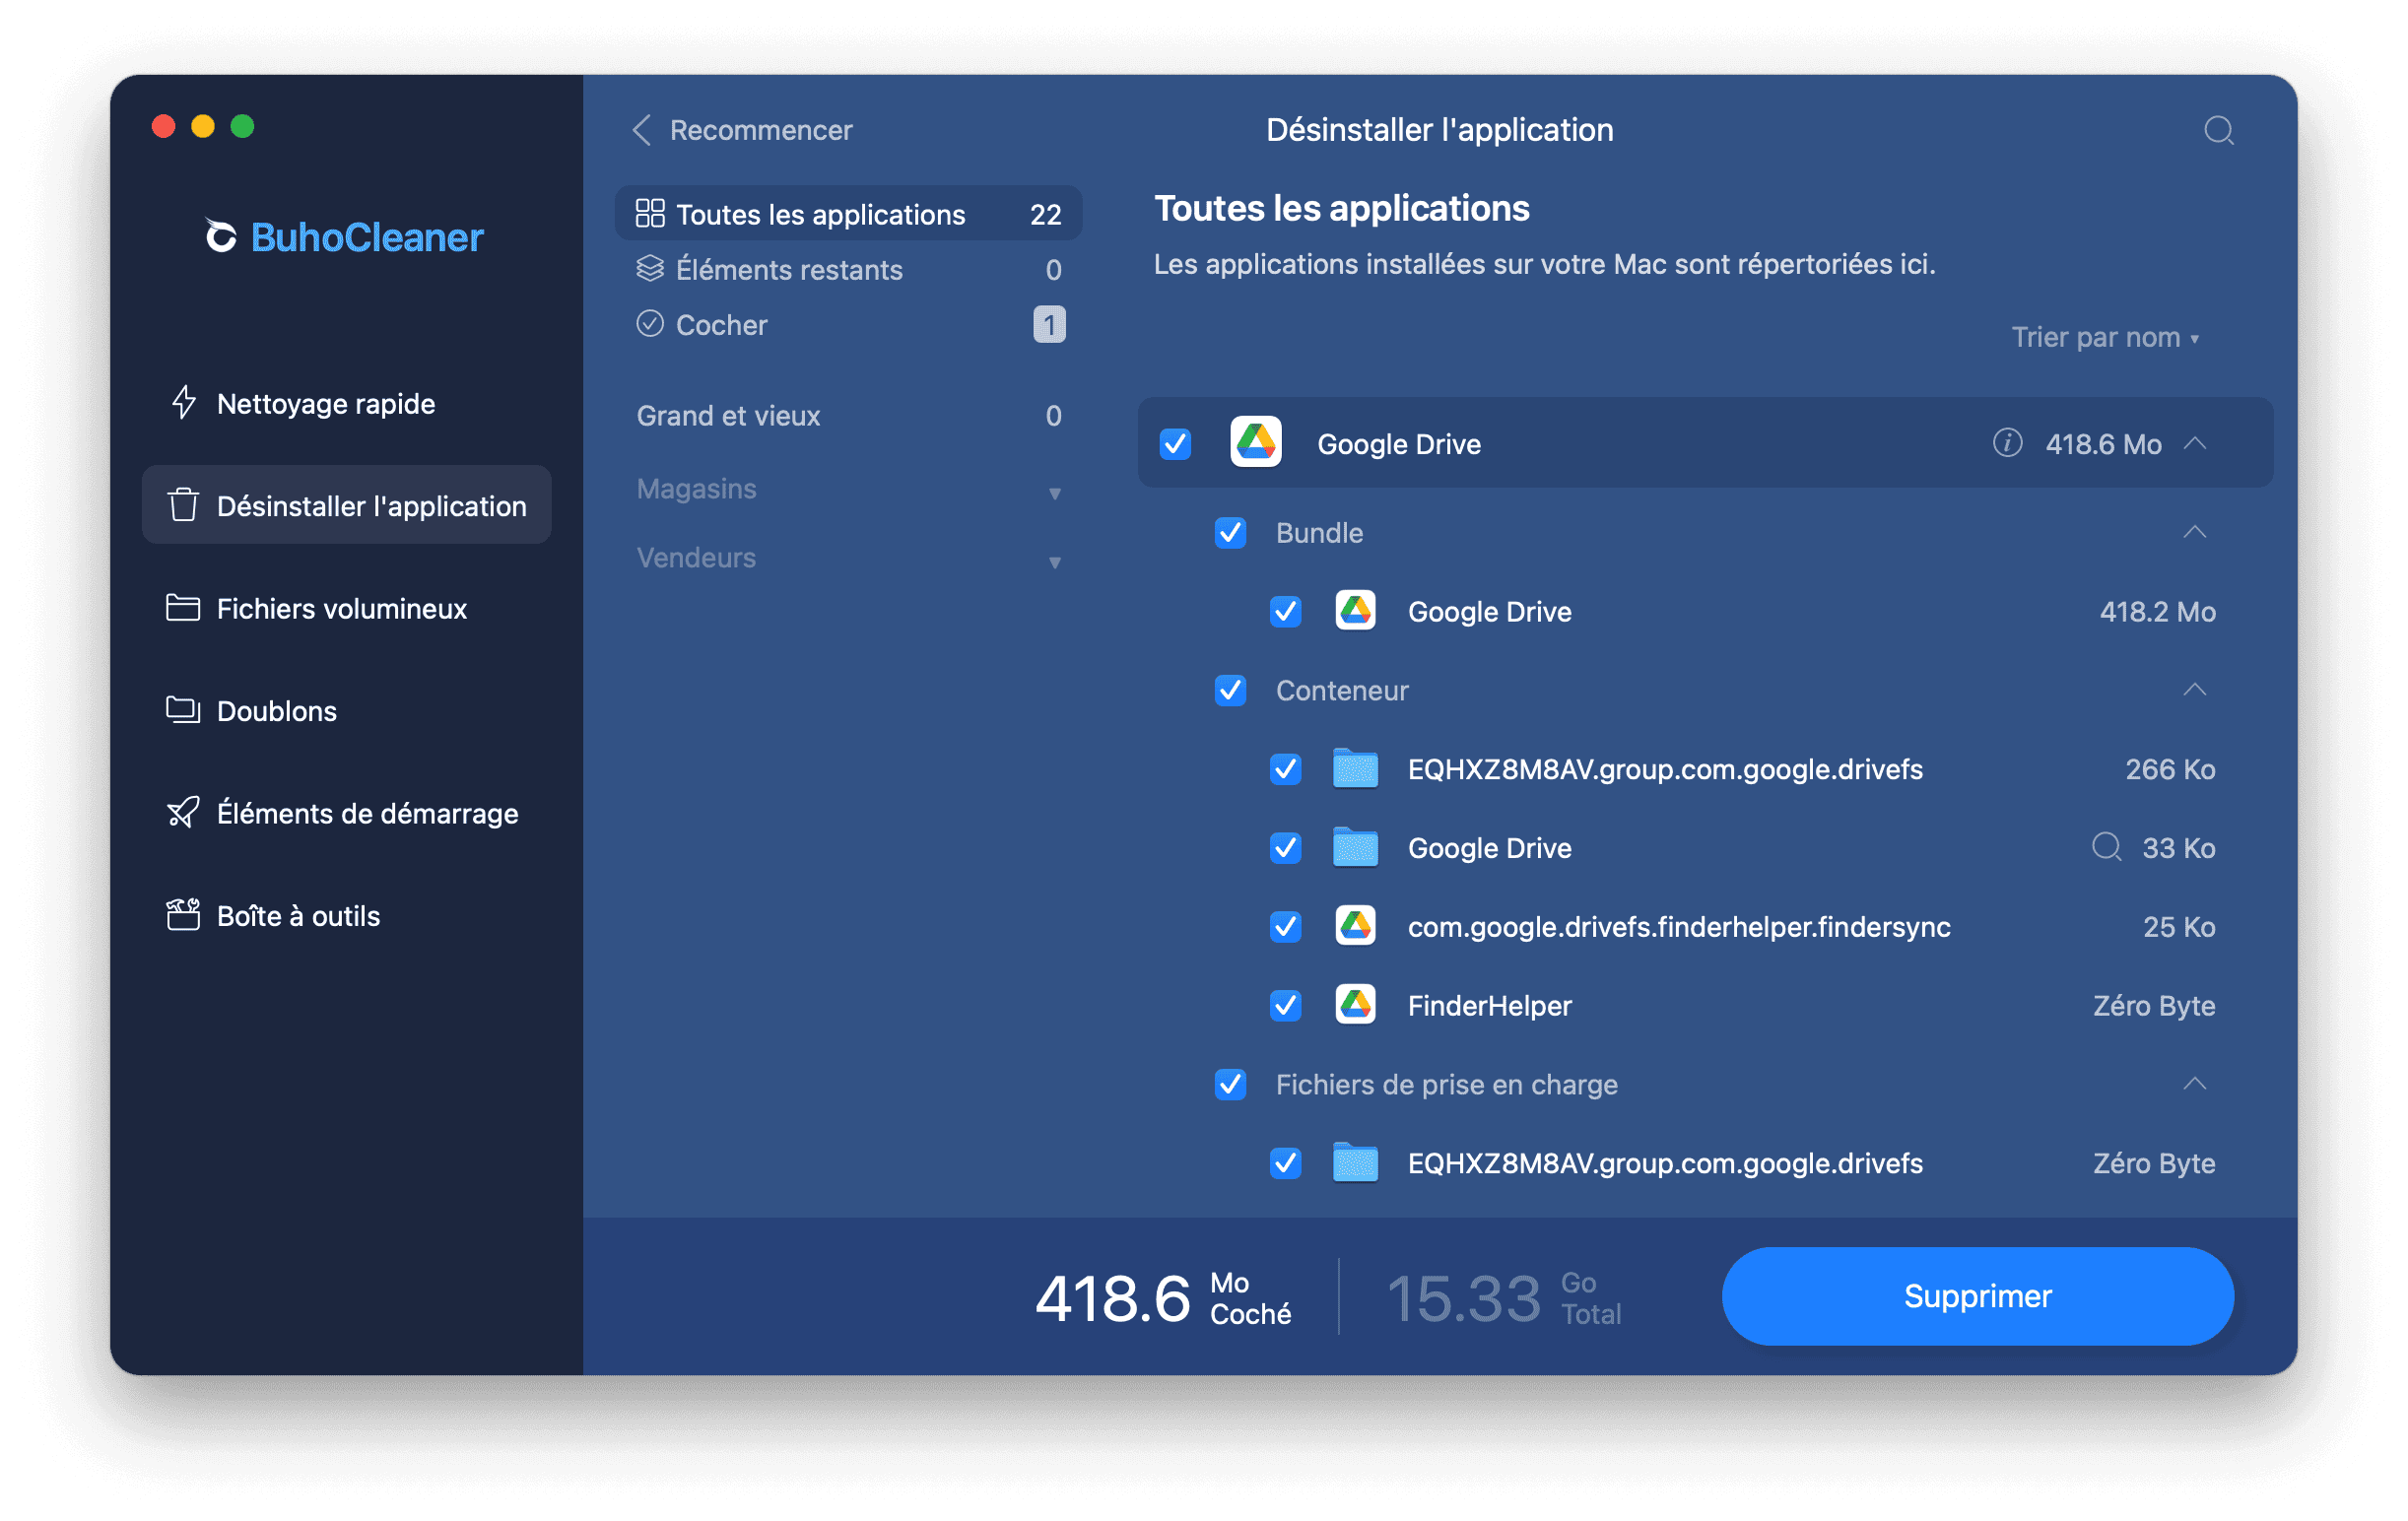Open Boîte à outils section
2408x1521 pixels.
tap(346, 915)
